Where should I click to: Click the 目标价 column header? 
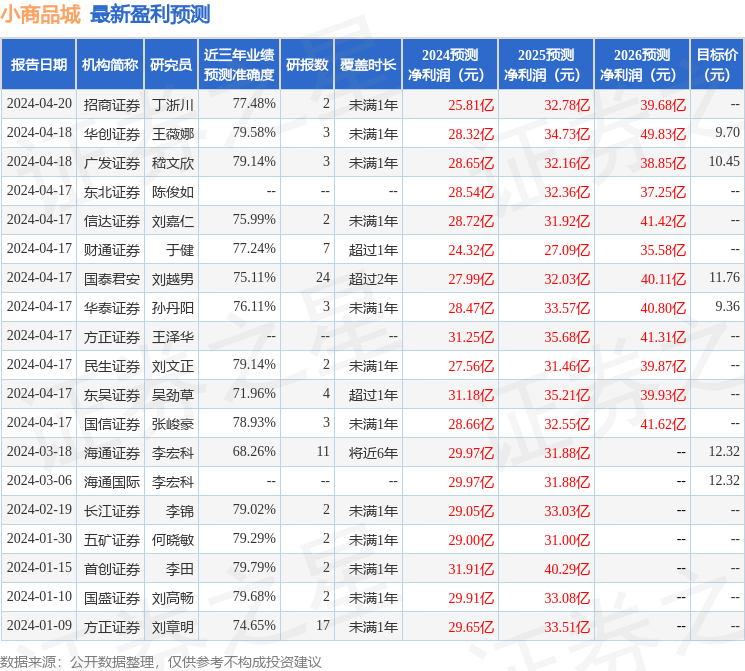click(x=716, y=65)
